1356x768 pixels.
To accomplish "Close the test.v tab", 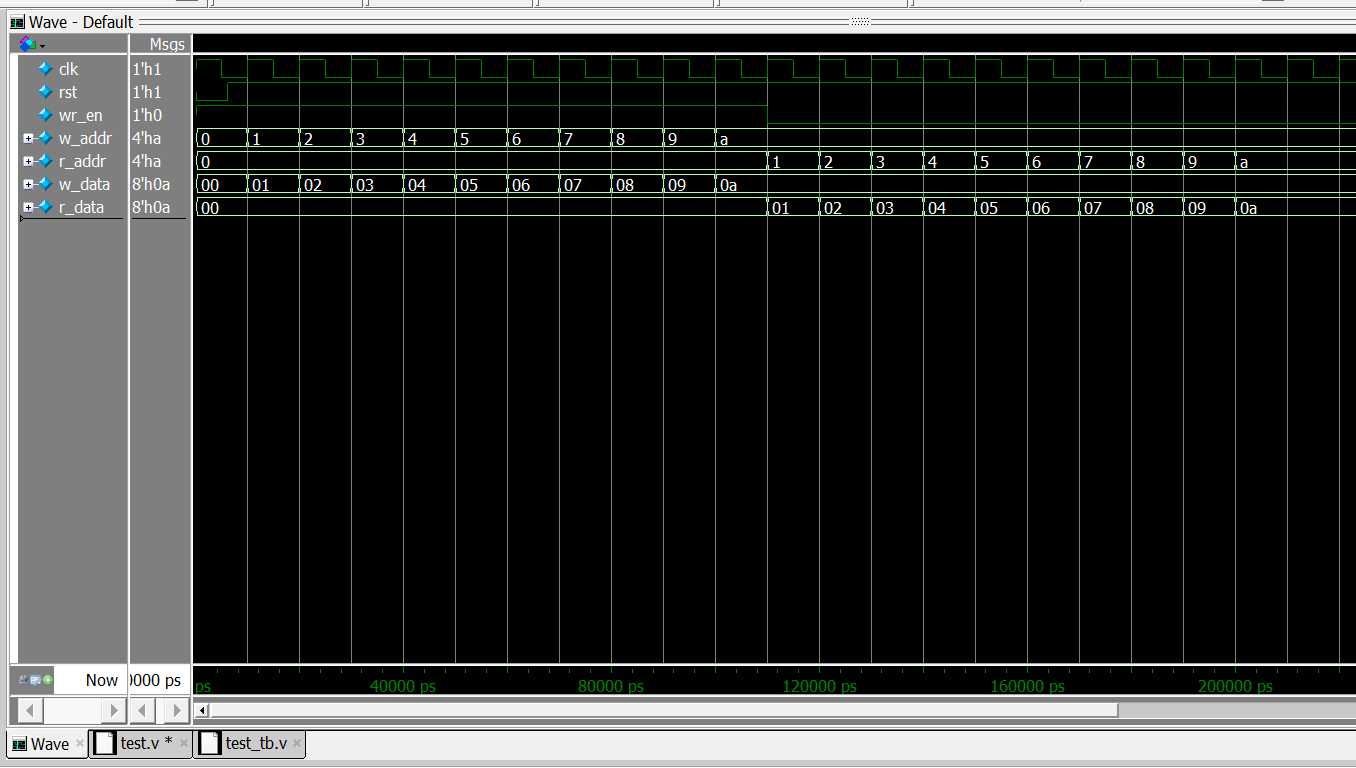I will pyautogui.click(x=183, y=744).
